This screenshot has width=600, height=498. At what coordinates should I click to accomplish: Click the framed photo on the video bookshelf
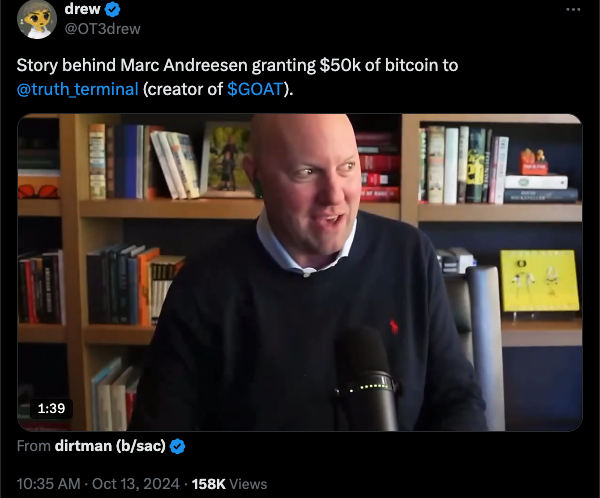pos(226,160)
